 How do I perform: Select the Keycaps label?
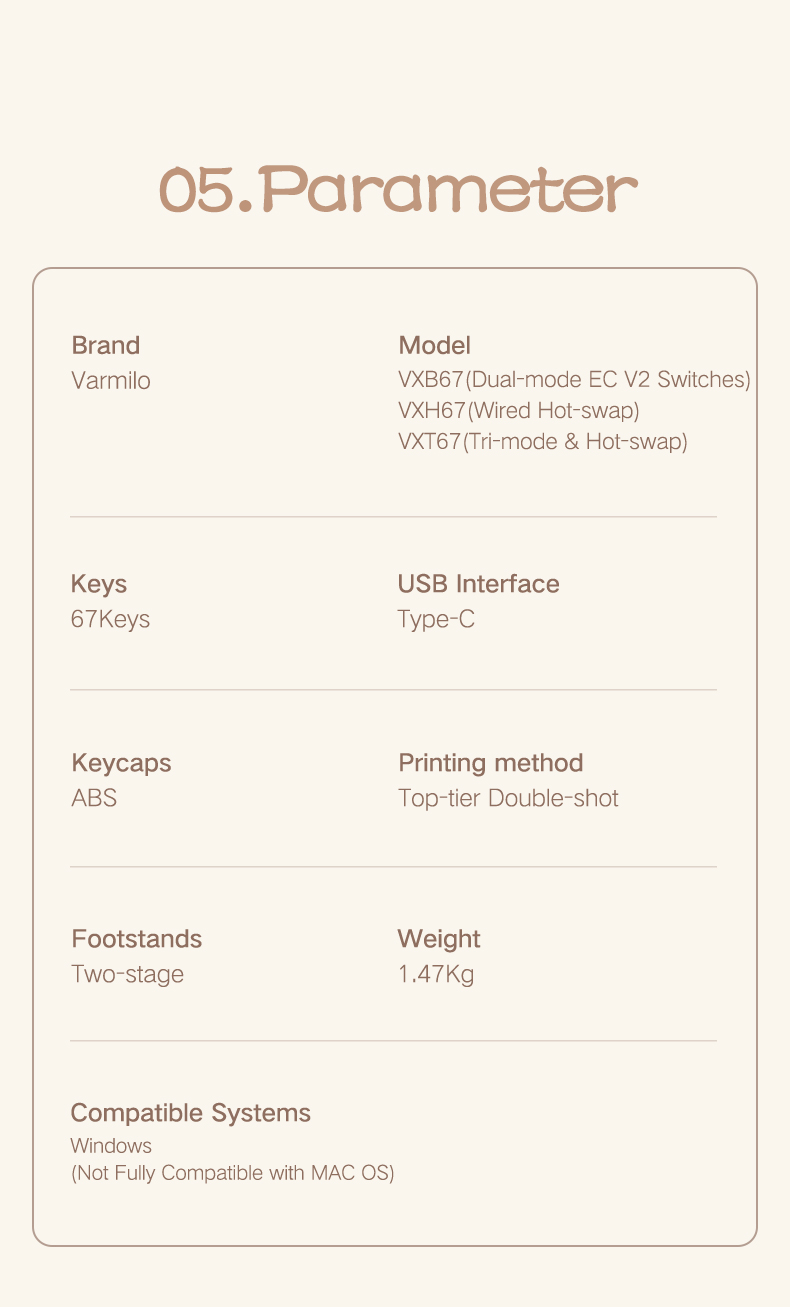point(121,764)
